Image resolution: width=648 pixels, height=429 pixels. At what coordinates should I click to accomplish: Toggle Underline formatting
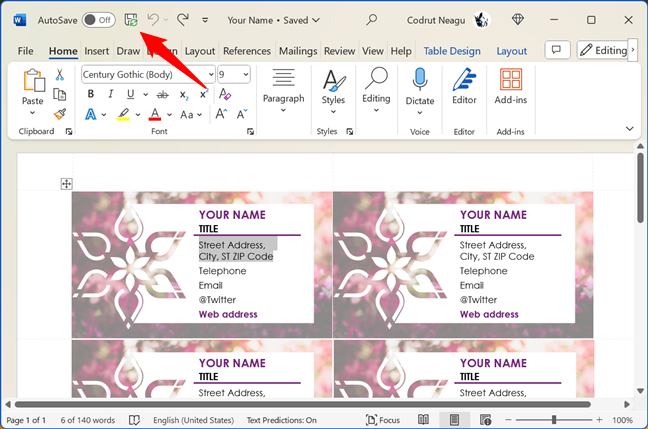tap(131, 94)
